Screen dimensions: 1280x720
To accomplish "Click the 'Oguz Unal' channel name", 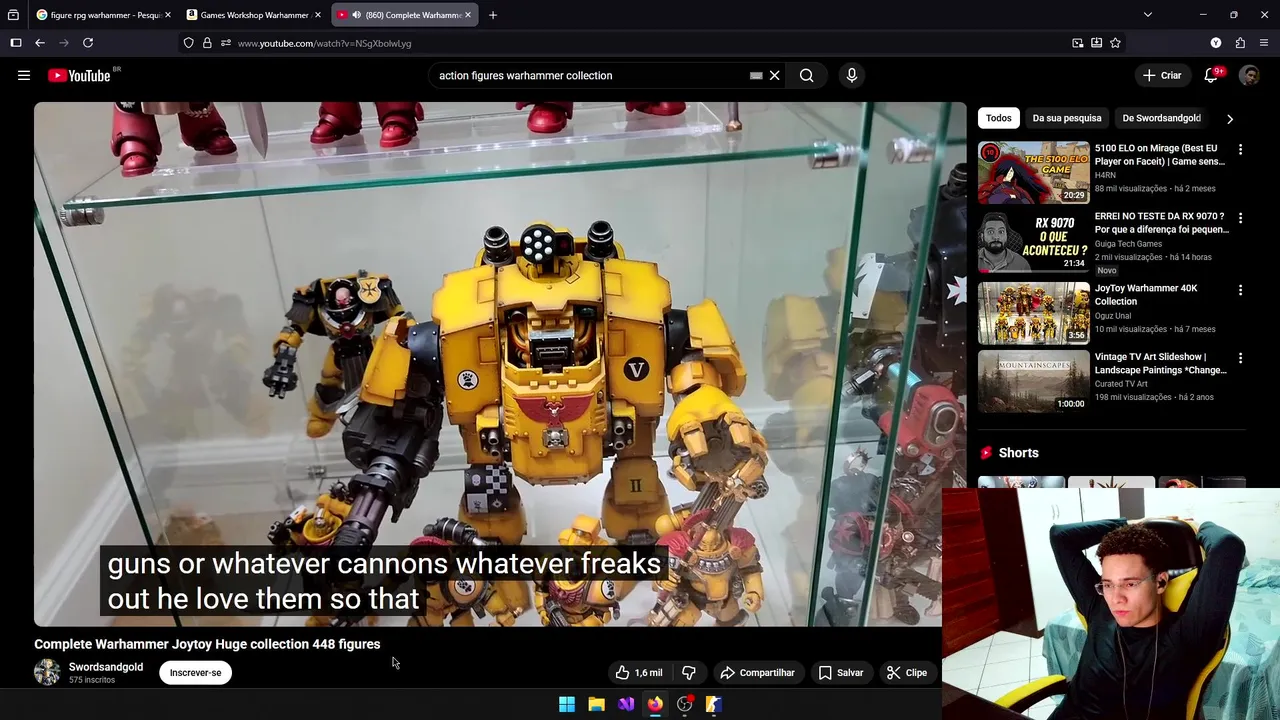I will click(1113, 316).
